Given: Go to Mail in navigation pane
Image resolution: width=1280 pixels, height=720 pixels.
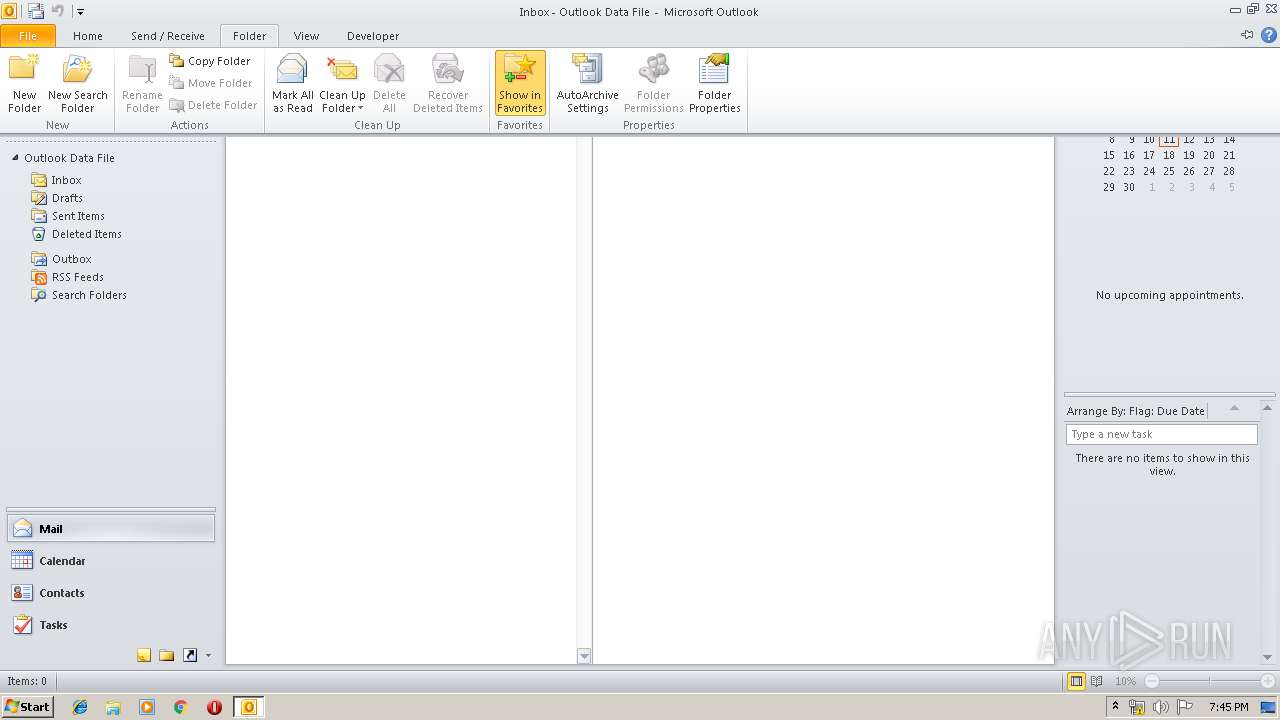Looking at the screenshot, I should pyautogui.click(x=111, y=529).
